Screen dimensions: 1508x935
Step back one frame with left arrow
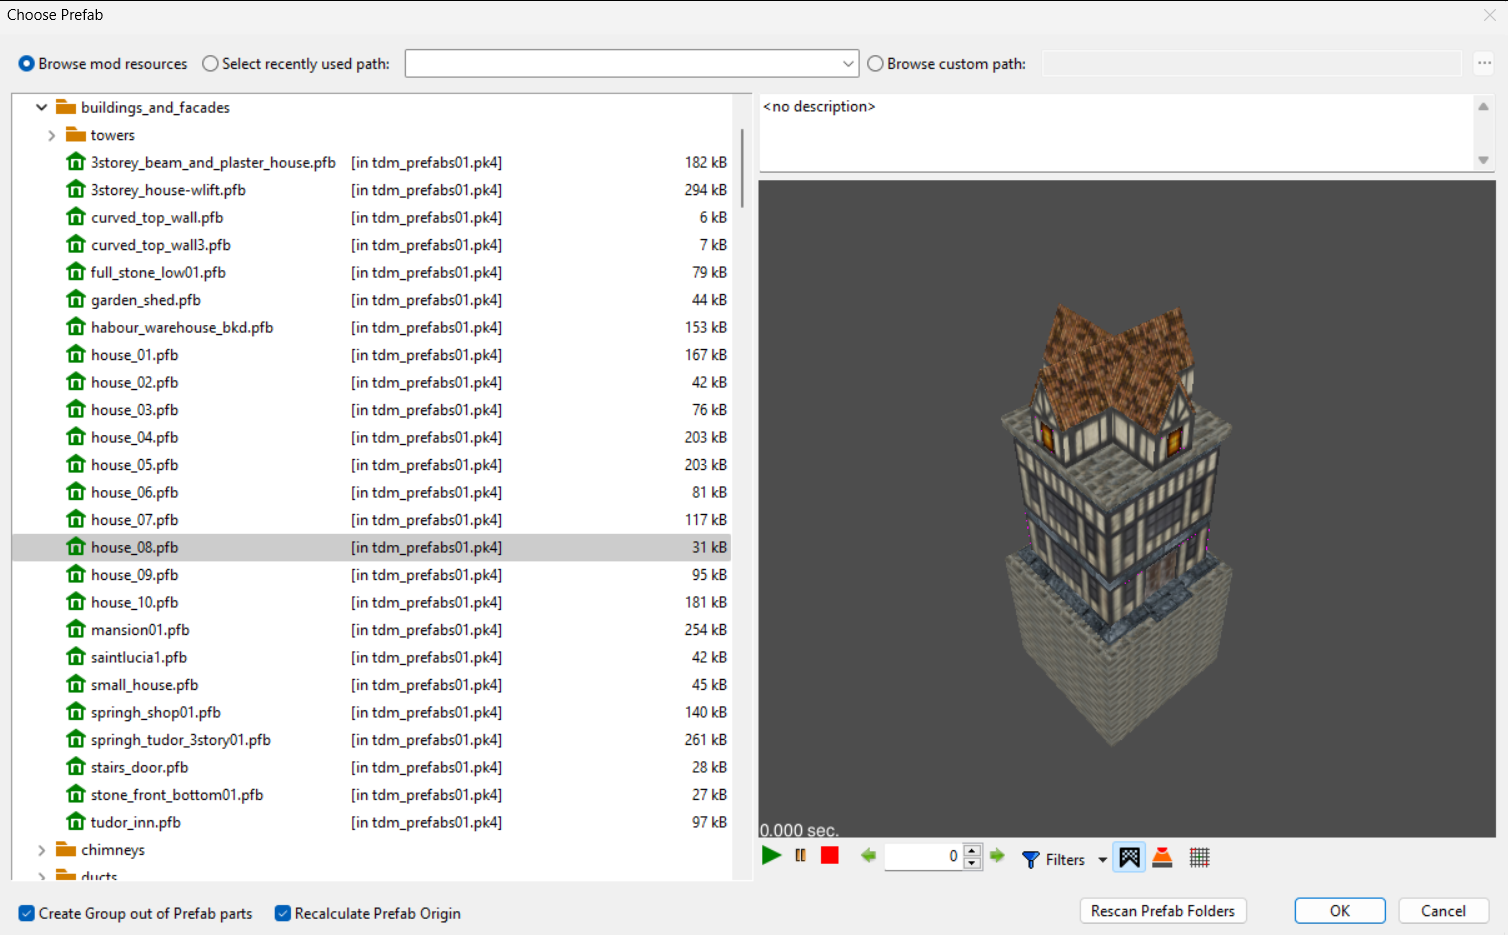coord(868,856)
